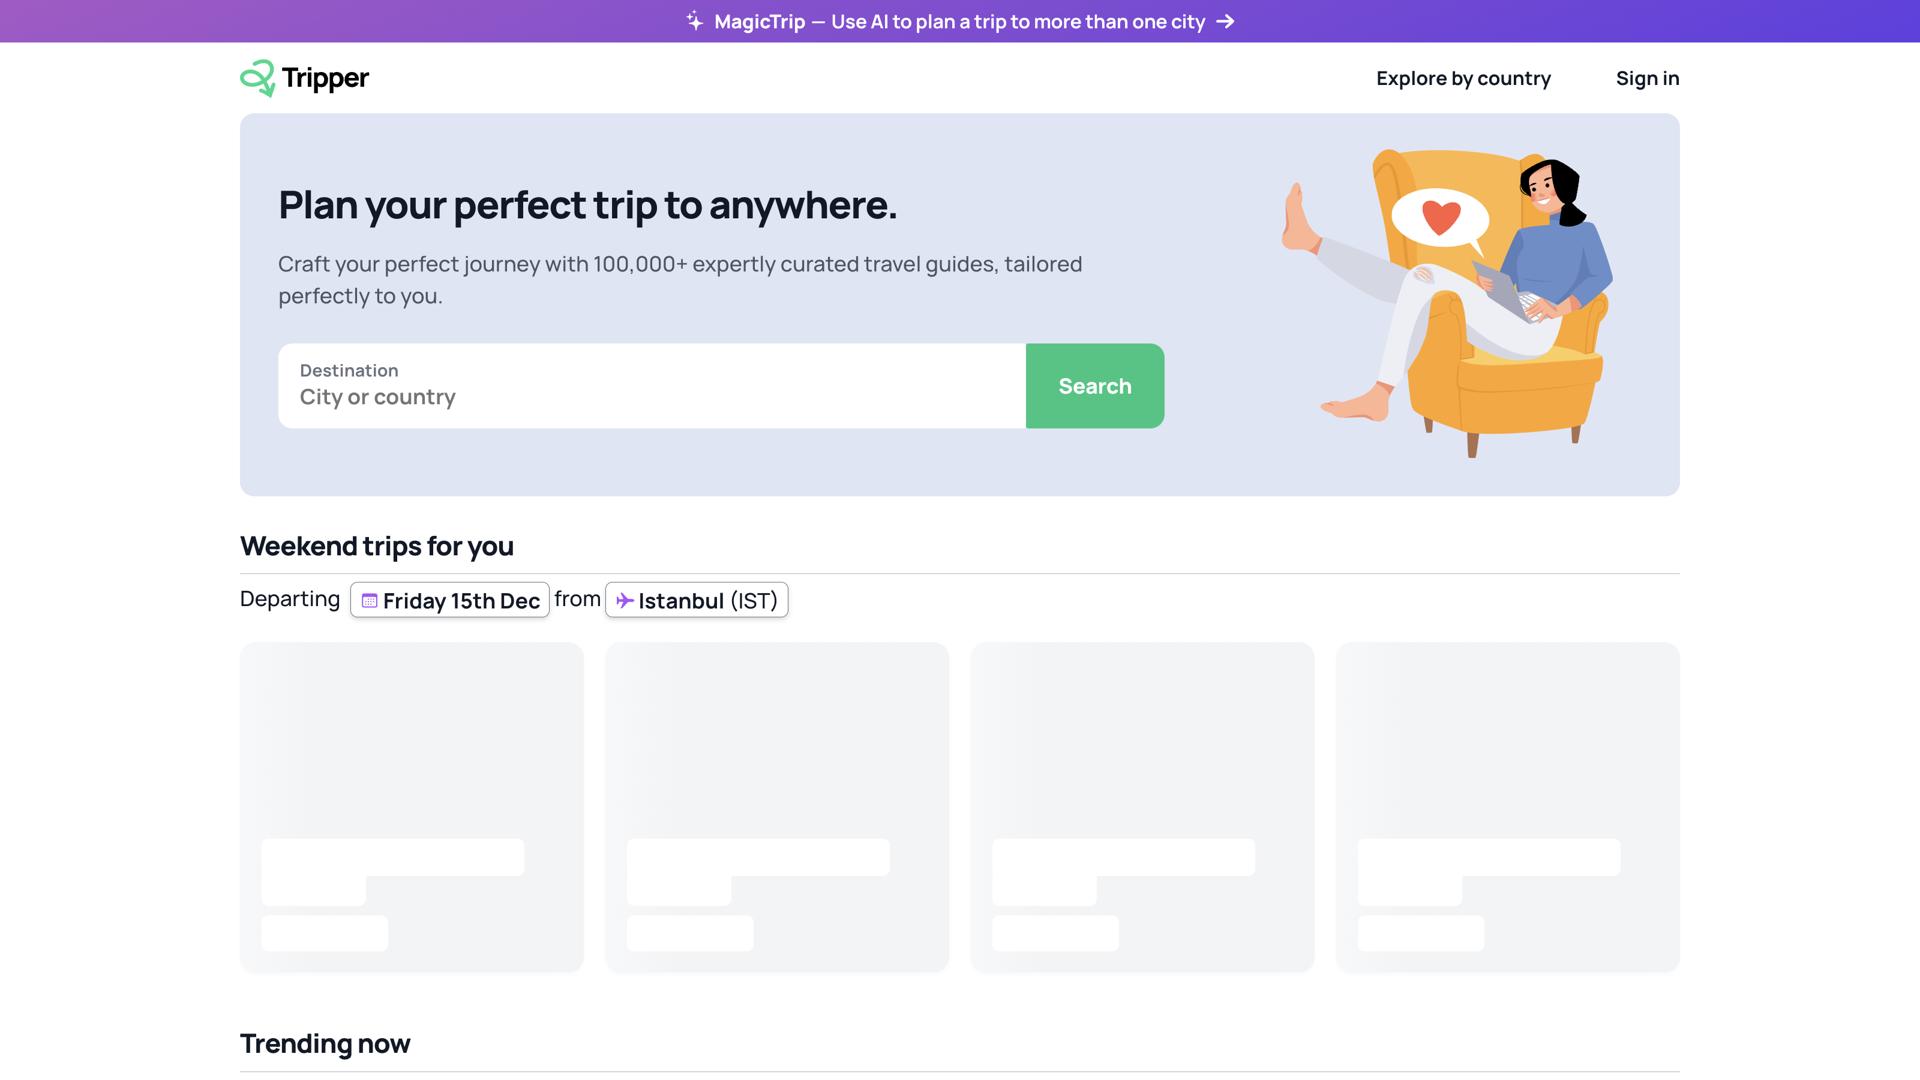Click the Tripper wordmark text
This screenshot has height=1080, width=1920.
325,78
